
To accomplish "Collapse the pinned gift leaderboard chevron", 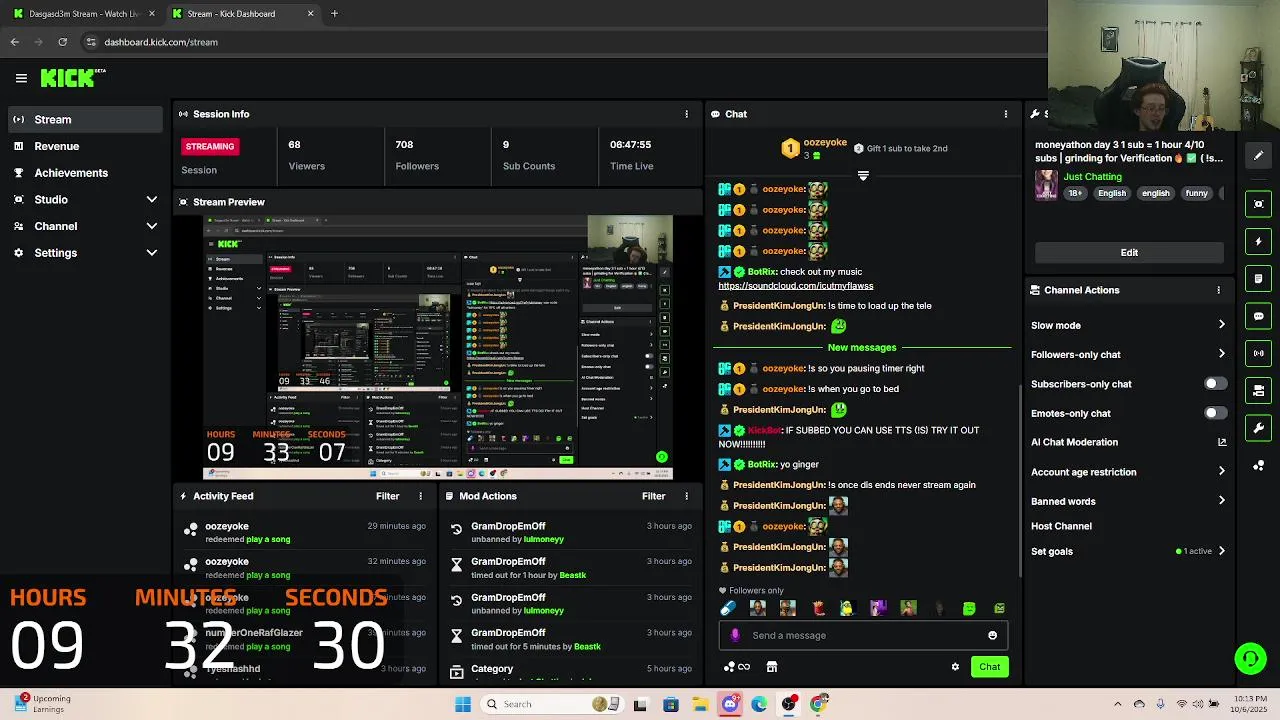I will pos(863,175).
